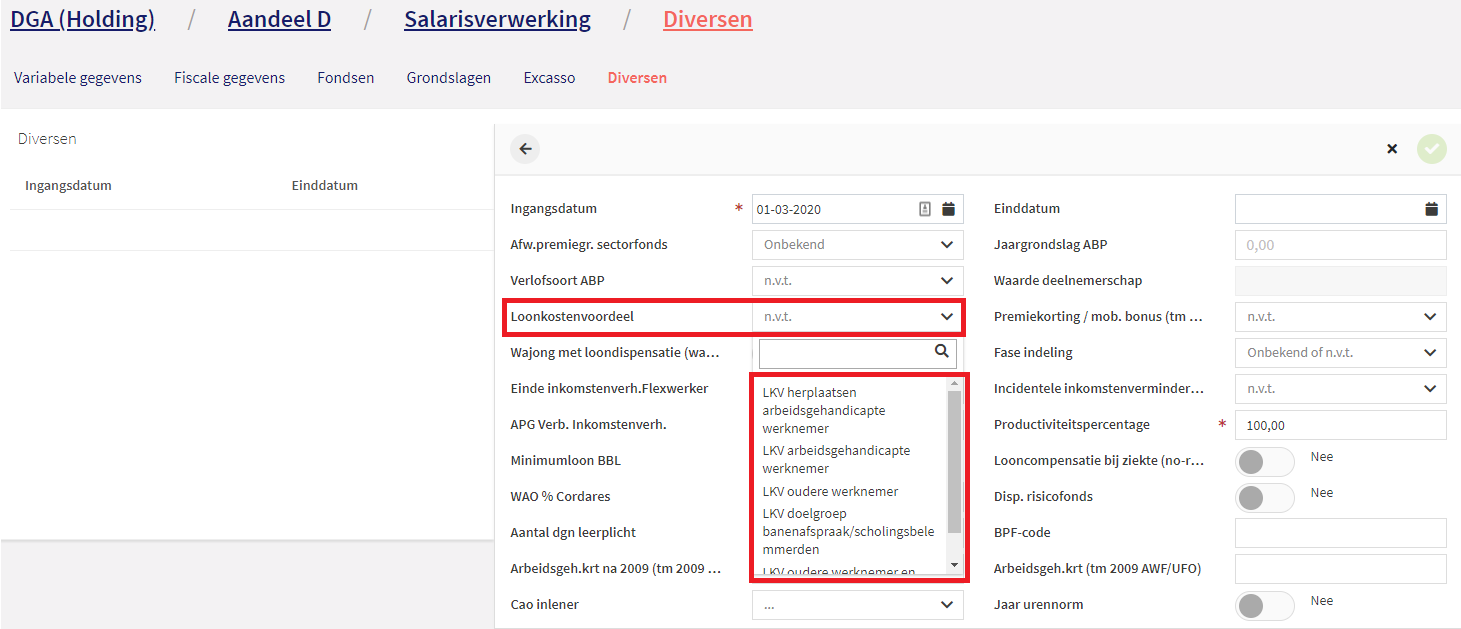Enable Looncompensatie bij ziekte toggle
1461x629 pixels.
click(x=1265, y=461)
